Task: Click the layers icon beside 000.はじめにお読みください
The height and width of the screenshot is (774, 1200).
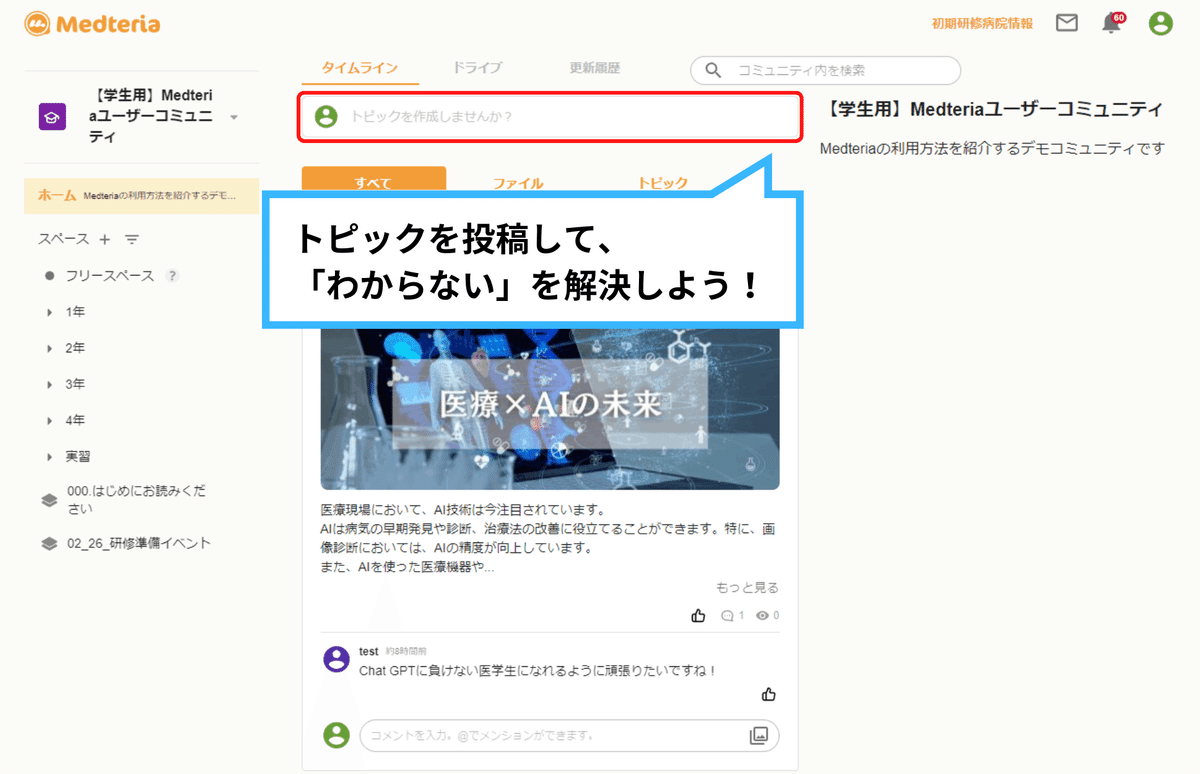Action: coord(49,500)
